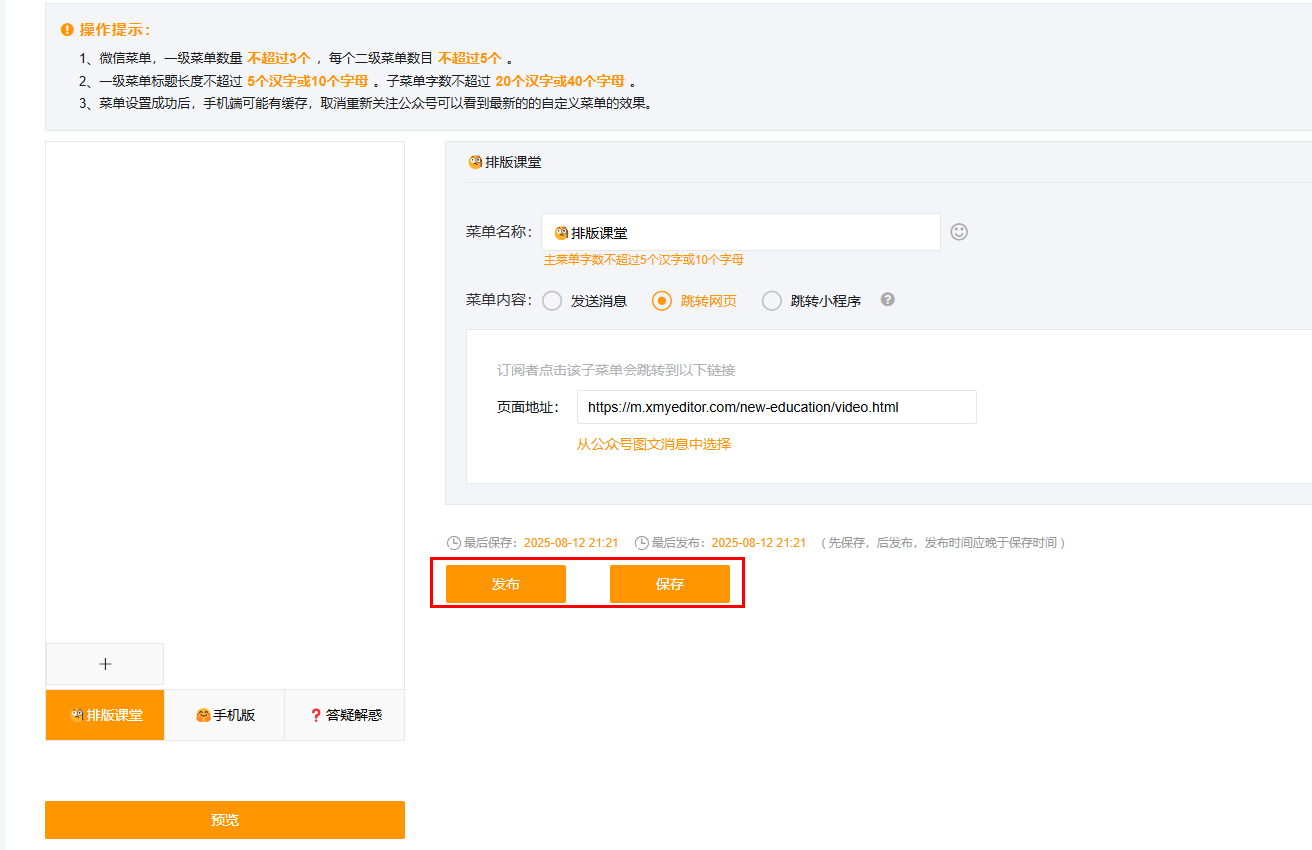1312x850 pixels.
Task: Click orange warning icon next to 操作提示
Action: [67, 30]
